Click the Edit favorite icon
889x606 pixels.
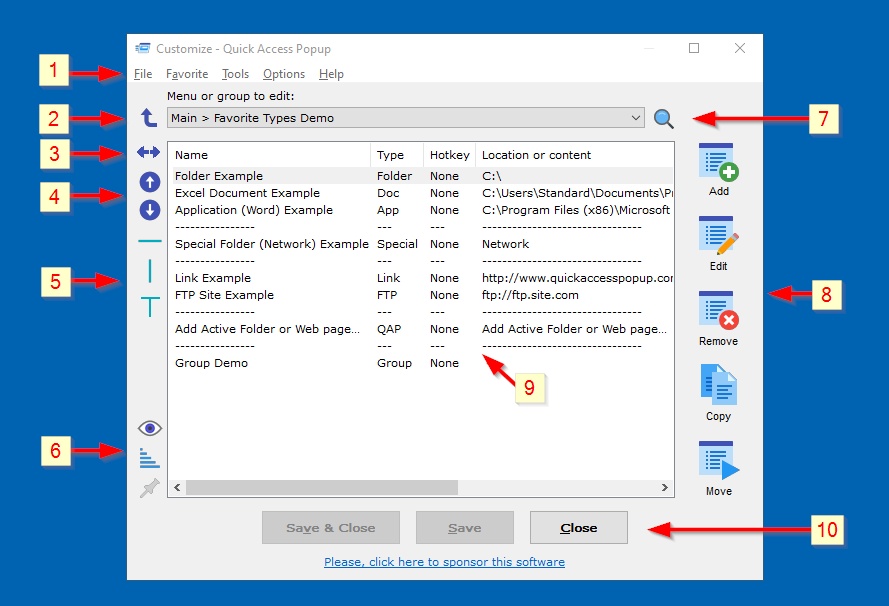[x=716, y=238]
